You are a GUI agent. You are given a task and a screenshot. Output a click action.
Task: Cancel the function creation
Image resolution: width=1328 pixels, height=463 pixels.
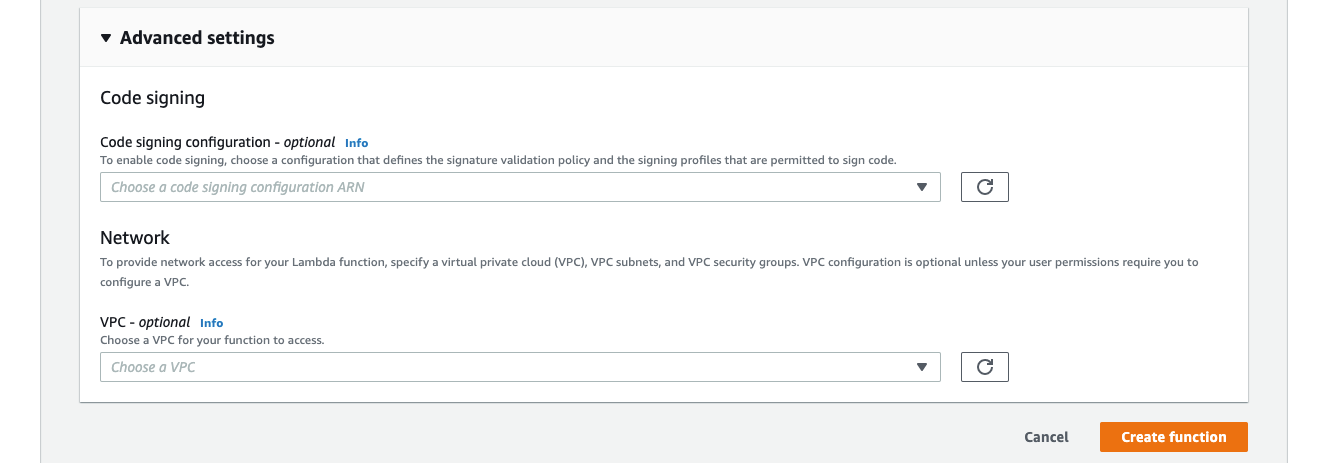pyautogui.click(x=1046, y=437)
